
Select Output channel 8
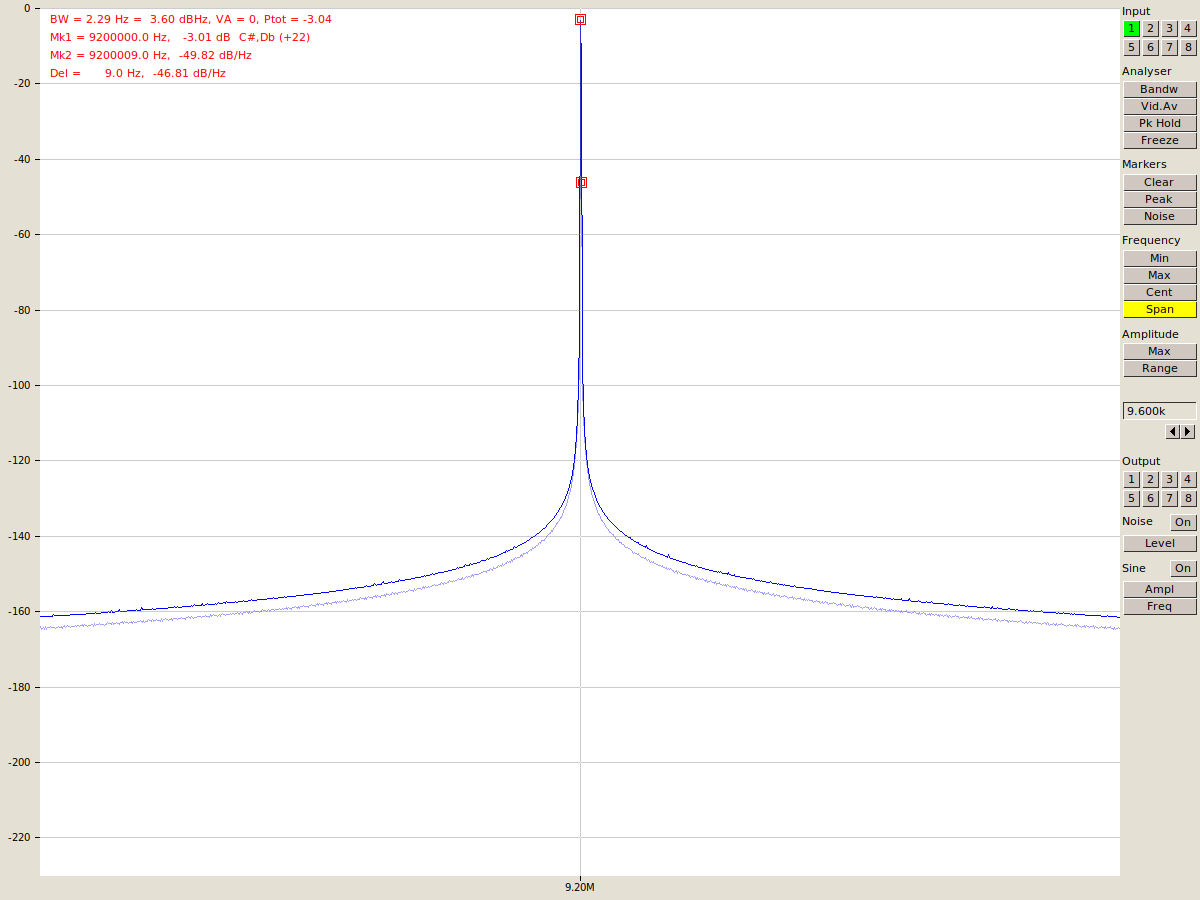pos(1188,498)
